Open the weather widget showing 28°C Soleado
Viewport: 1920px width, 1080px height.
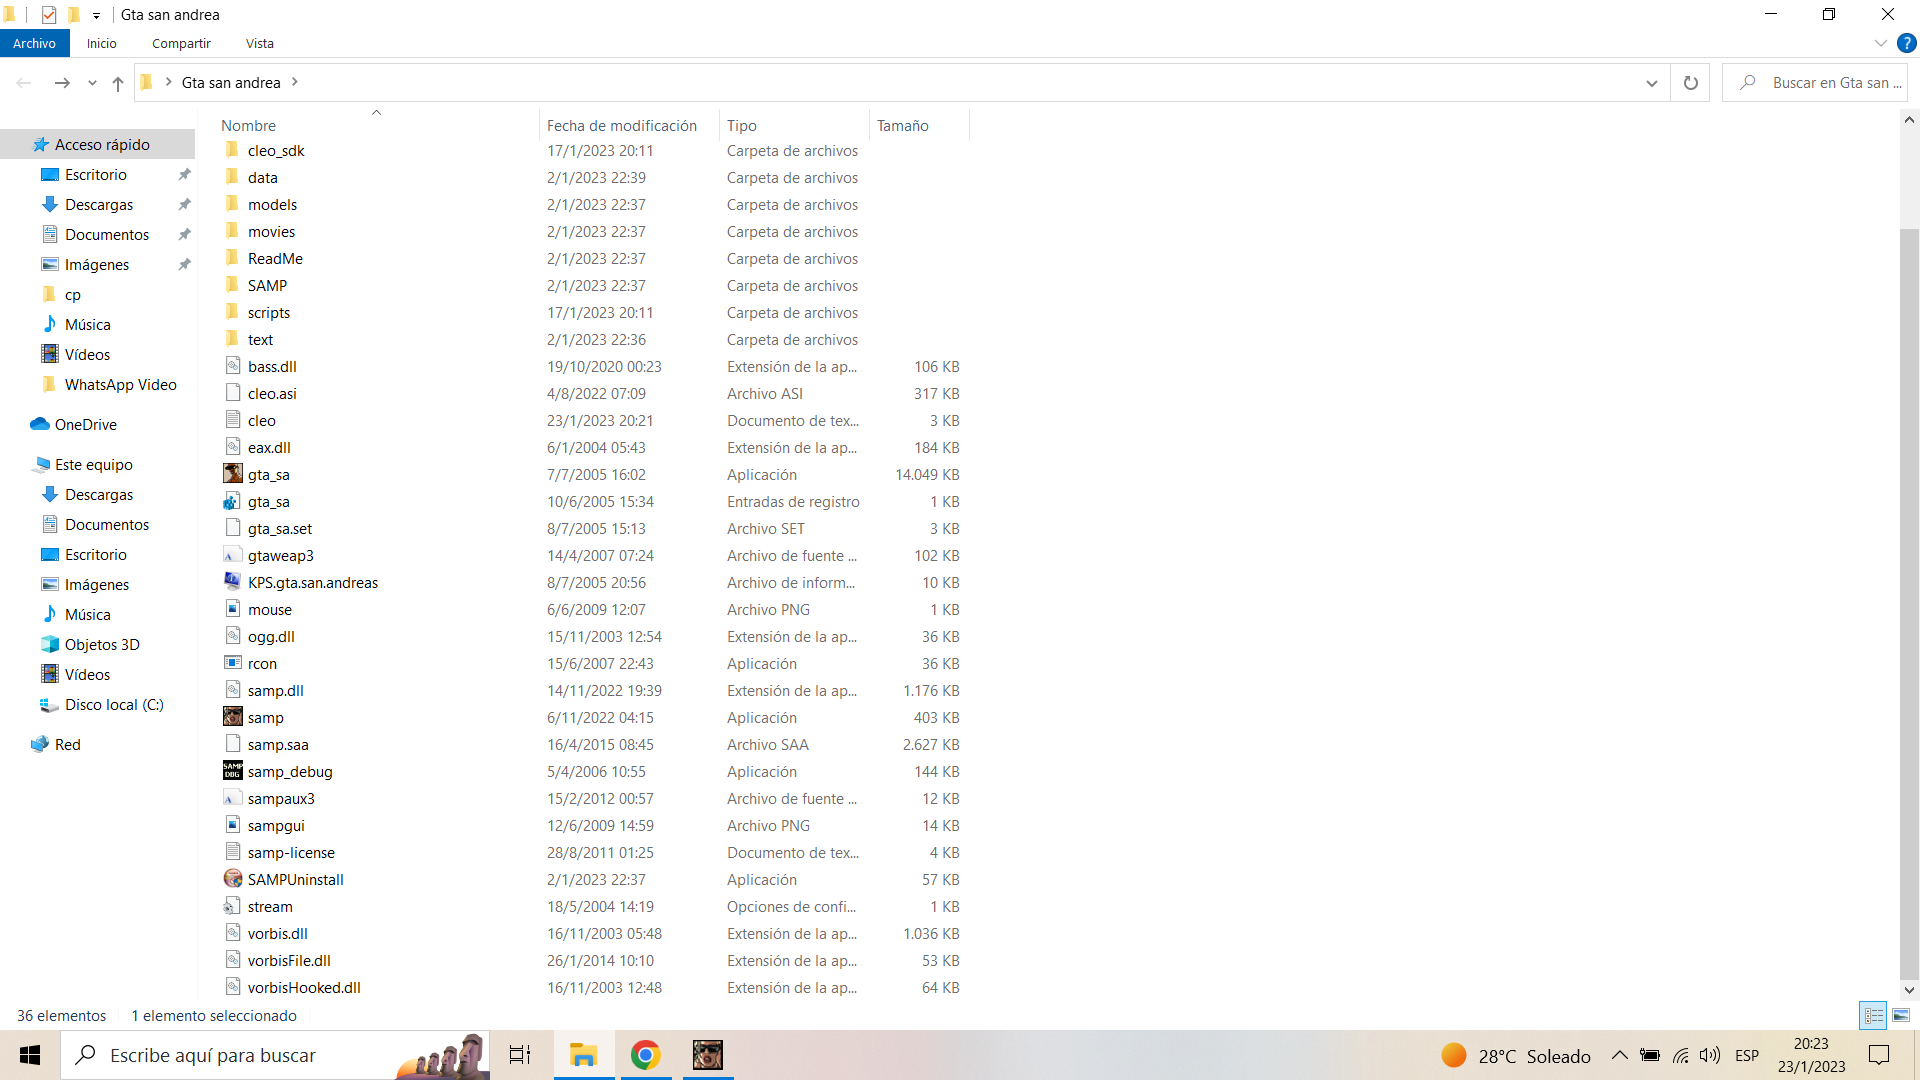coord(1517,1055)
